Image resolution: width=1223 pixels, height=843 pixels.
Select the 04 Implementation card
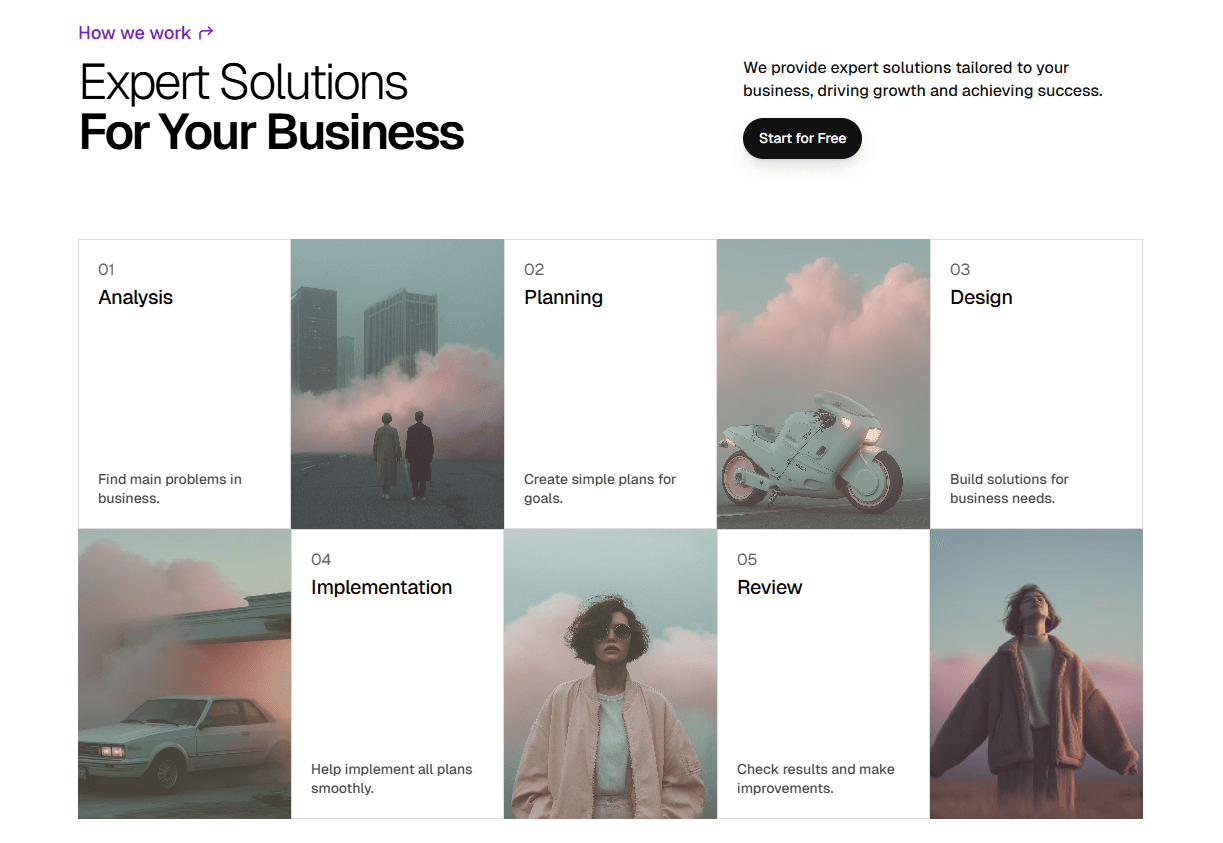(x=397, y=674)
